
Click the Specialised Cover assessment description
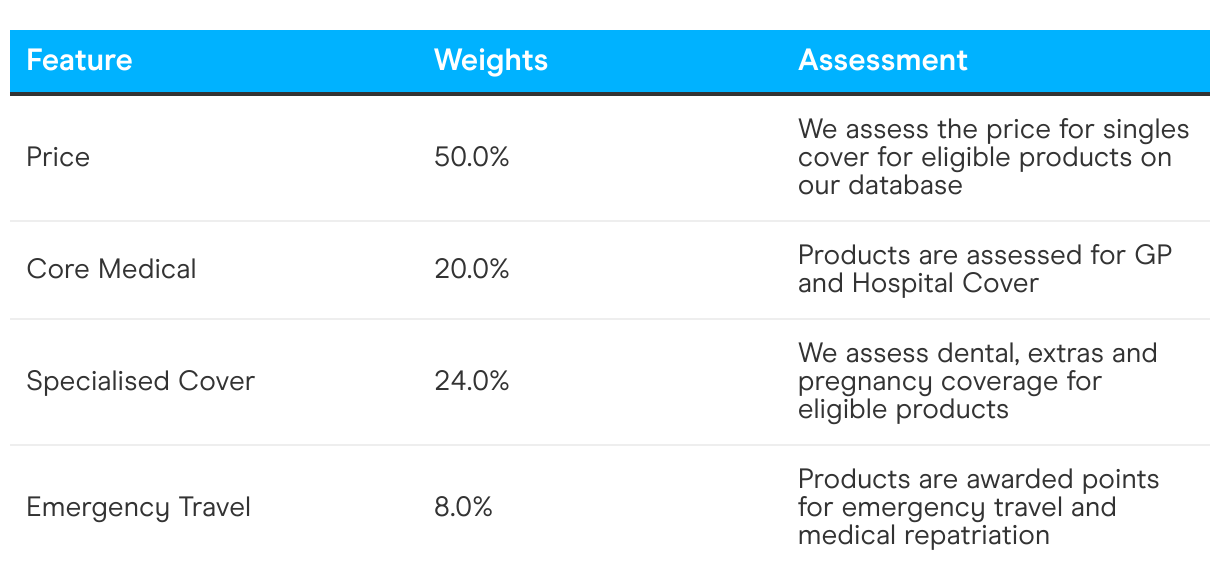(976, 381)
